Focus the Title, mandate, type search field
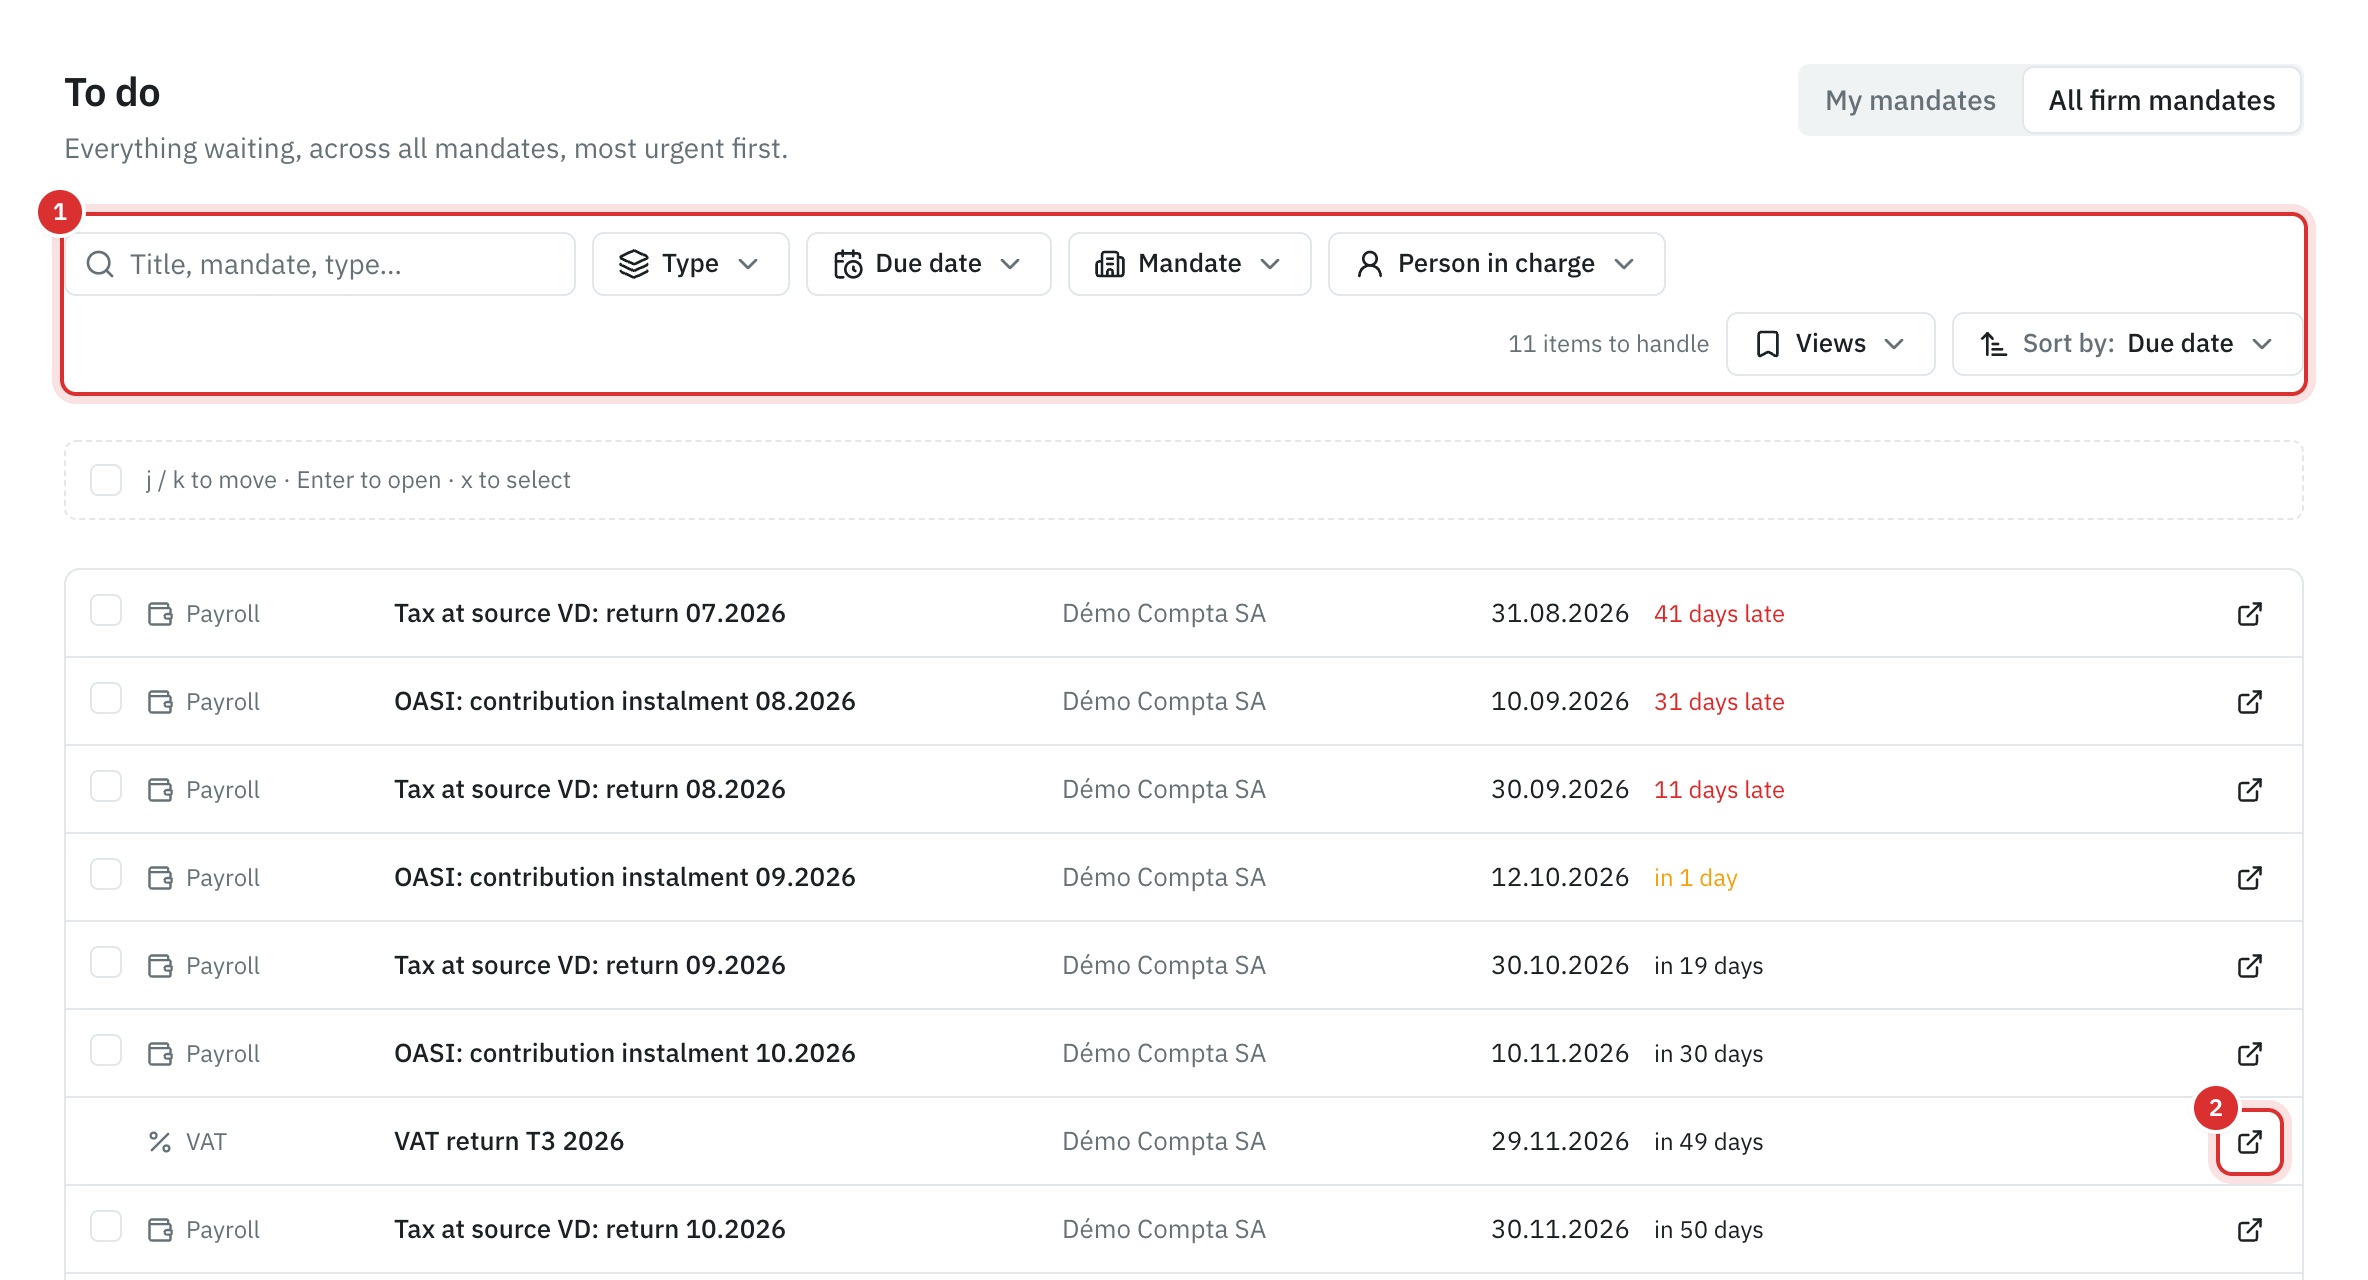 coord(320,264)
